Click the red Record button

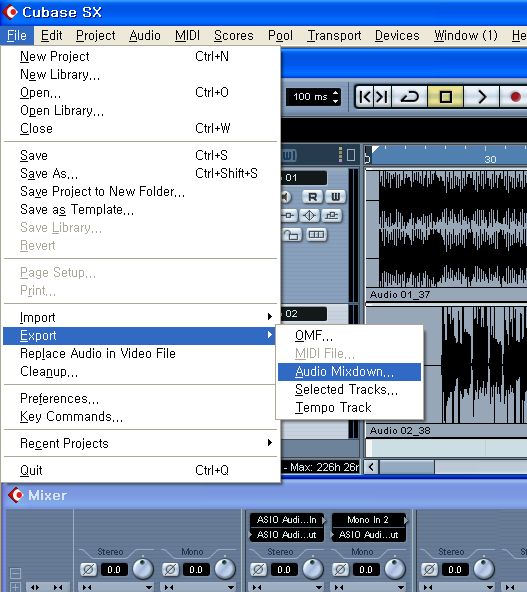[x=514, y=97]
